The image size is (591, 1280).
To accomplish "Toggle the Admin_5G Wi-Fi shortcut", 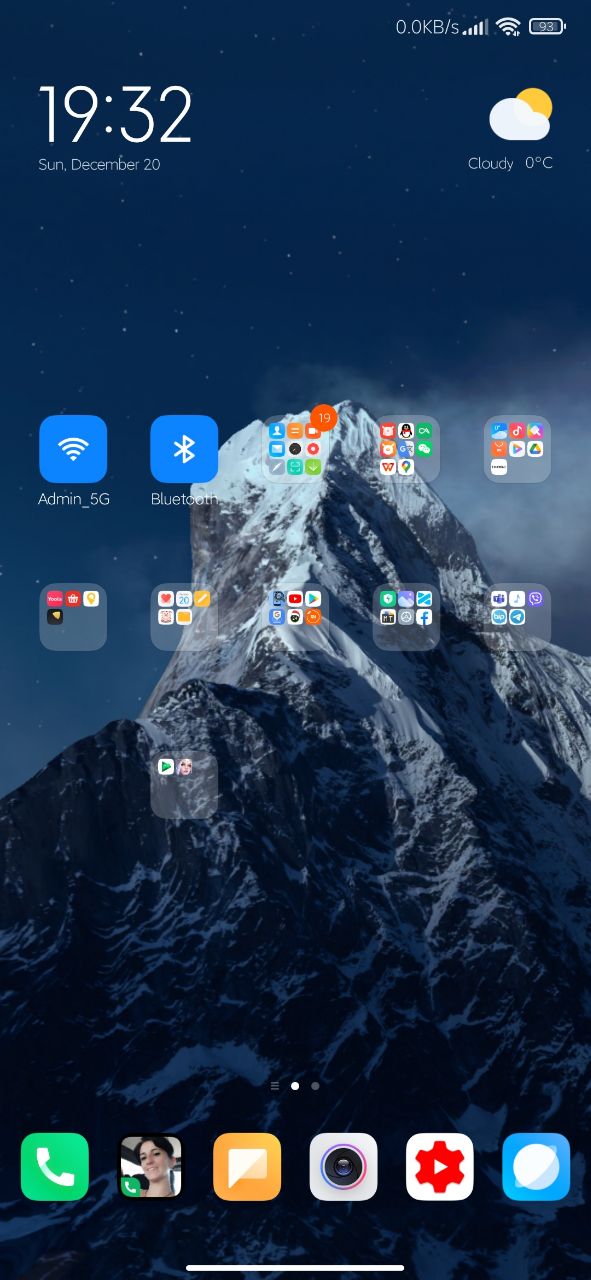I will [x=73, y=449].
